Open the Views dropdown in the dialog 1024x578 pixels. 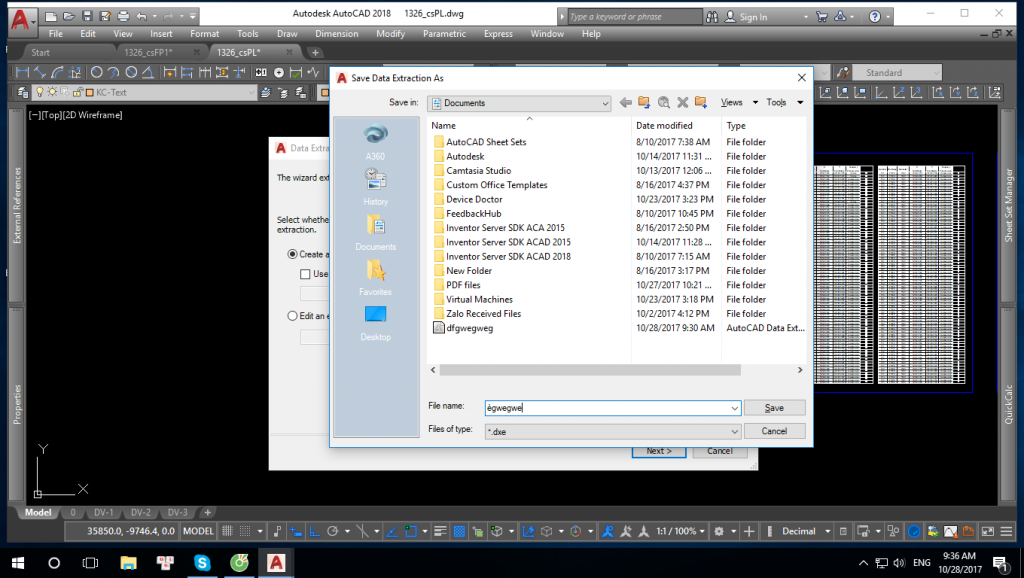coord(740,101)
